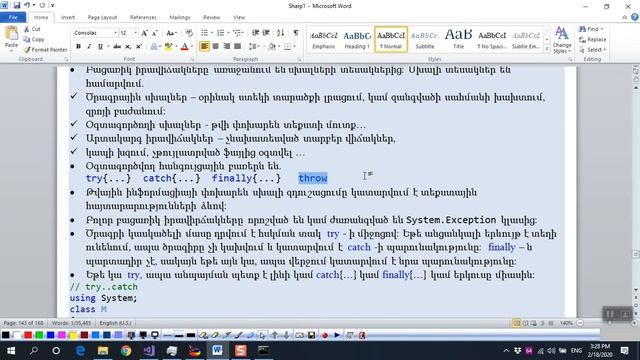Switch to the Mailings tab
The width and height of the screenshot is (640, 360).
click(180, 18)
